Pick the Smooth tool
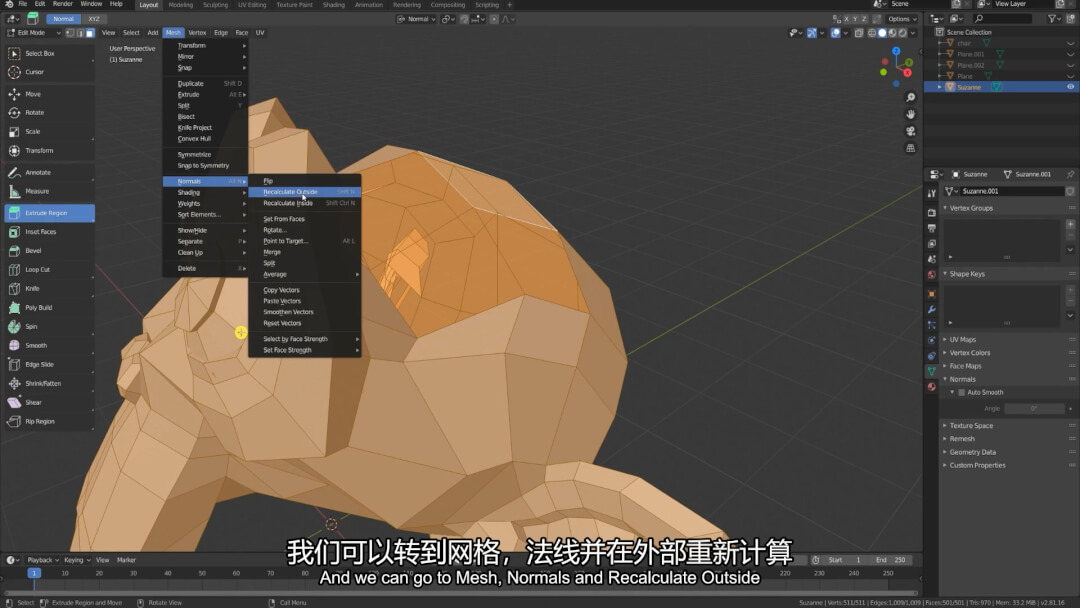The image size is (1080, 608). point(49,346)
